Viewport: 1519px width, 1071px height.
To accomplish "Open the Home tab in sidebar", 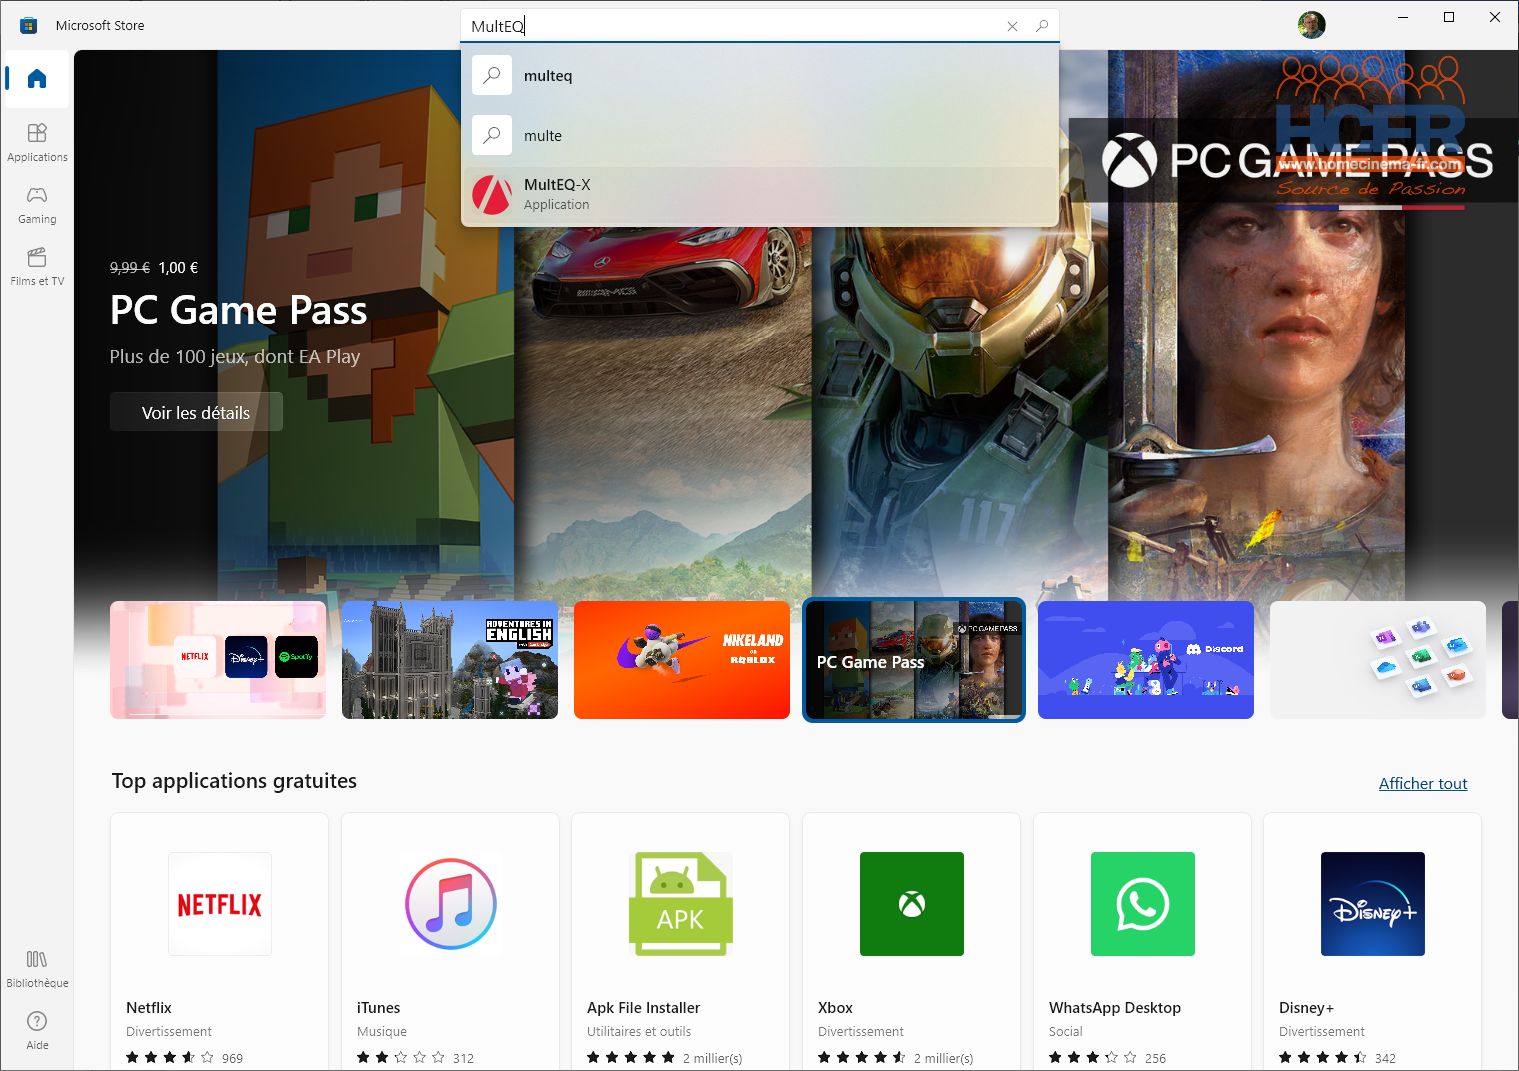I will (x=37, y=79).
